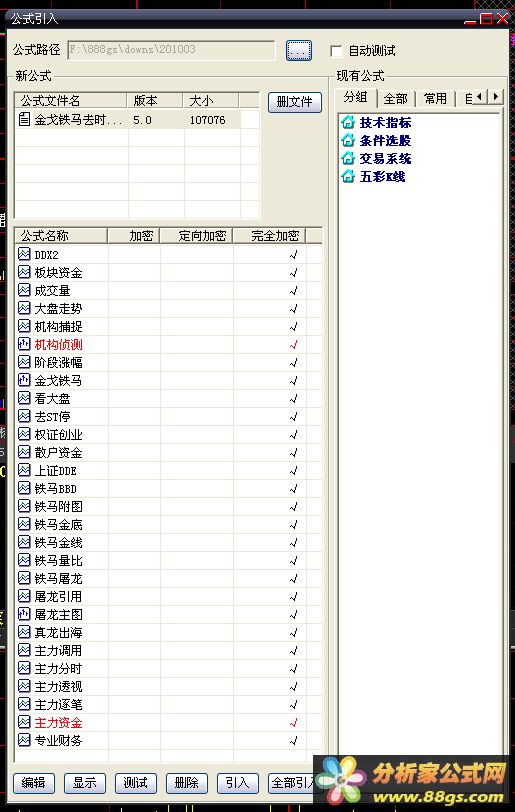The image size is (515, 812).
Task: Select the 主力资金 formula icon
Action: click(x=24, y=722)
